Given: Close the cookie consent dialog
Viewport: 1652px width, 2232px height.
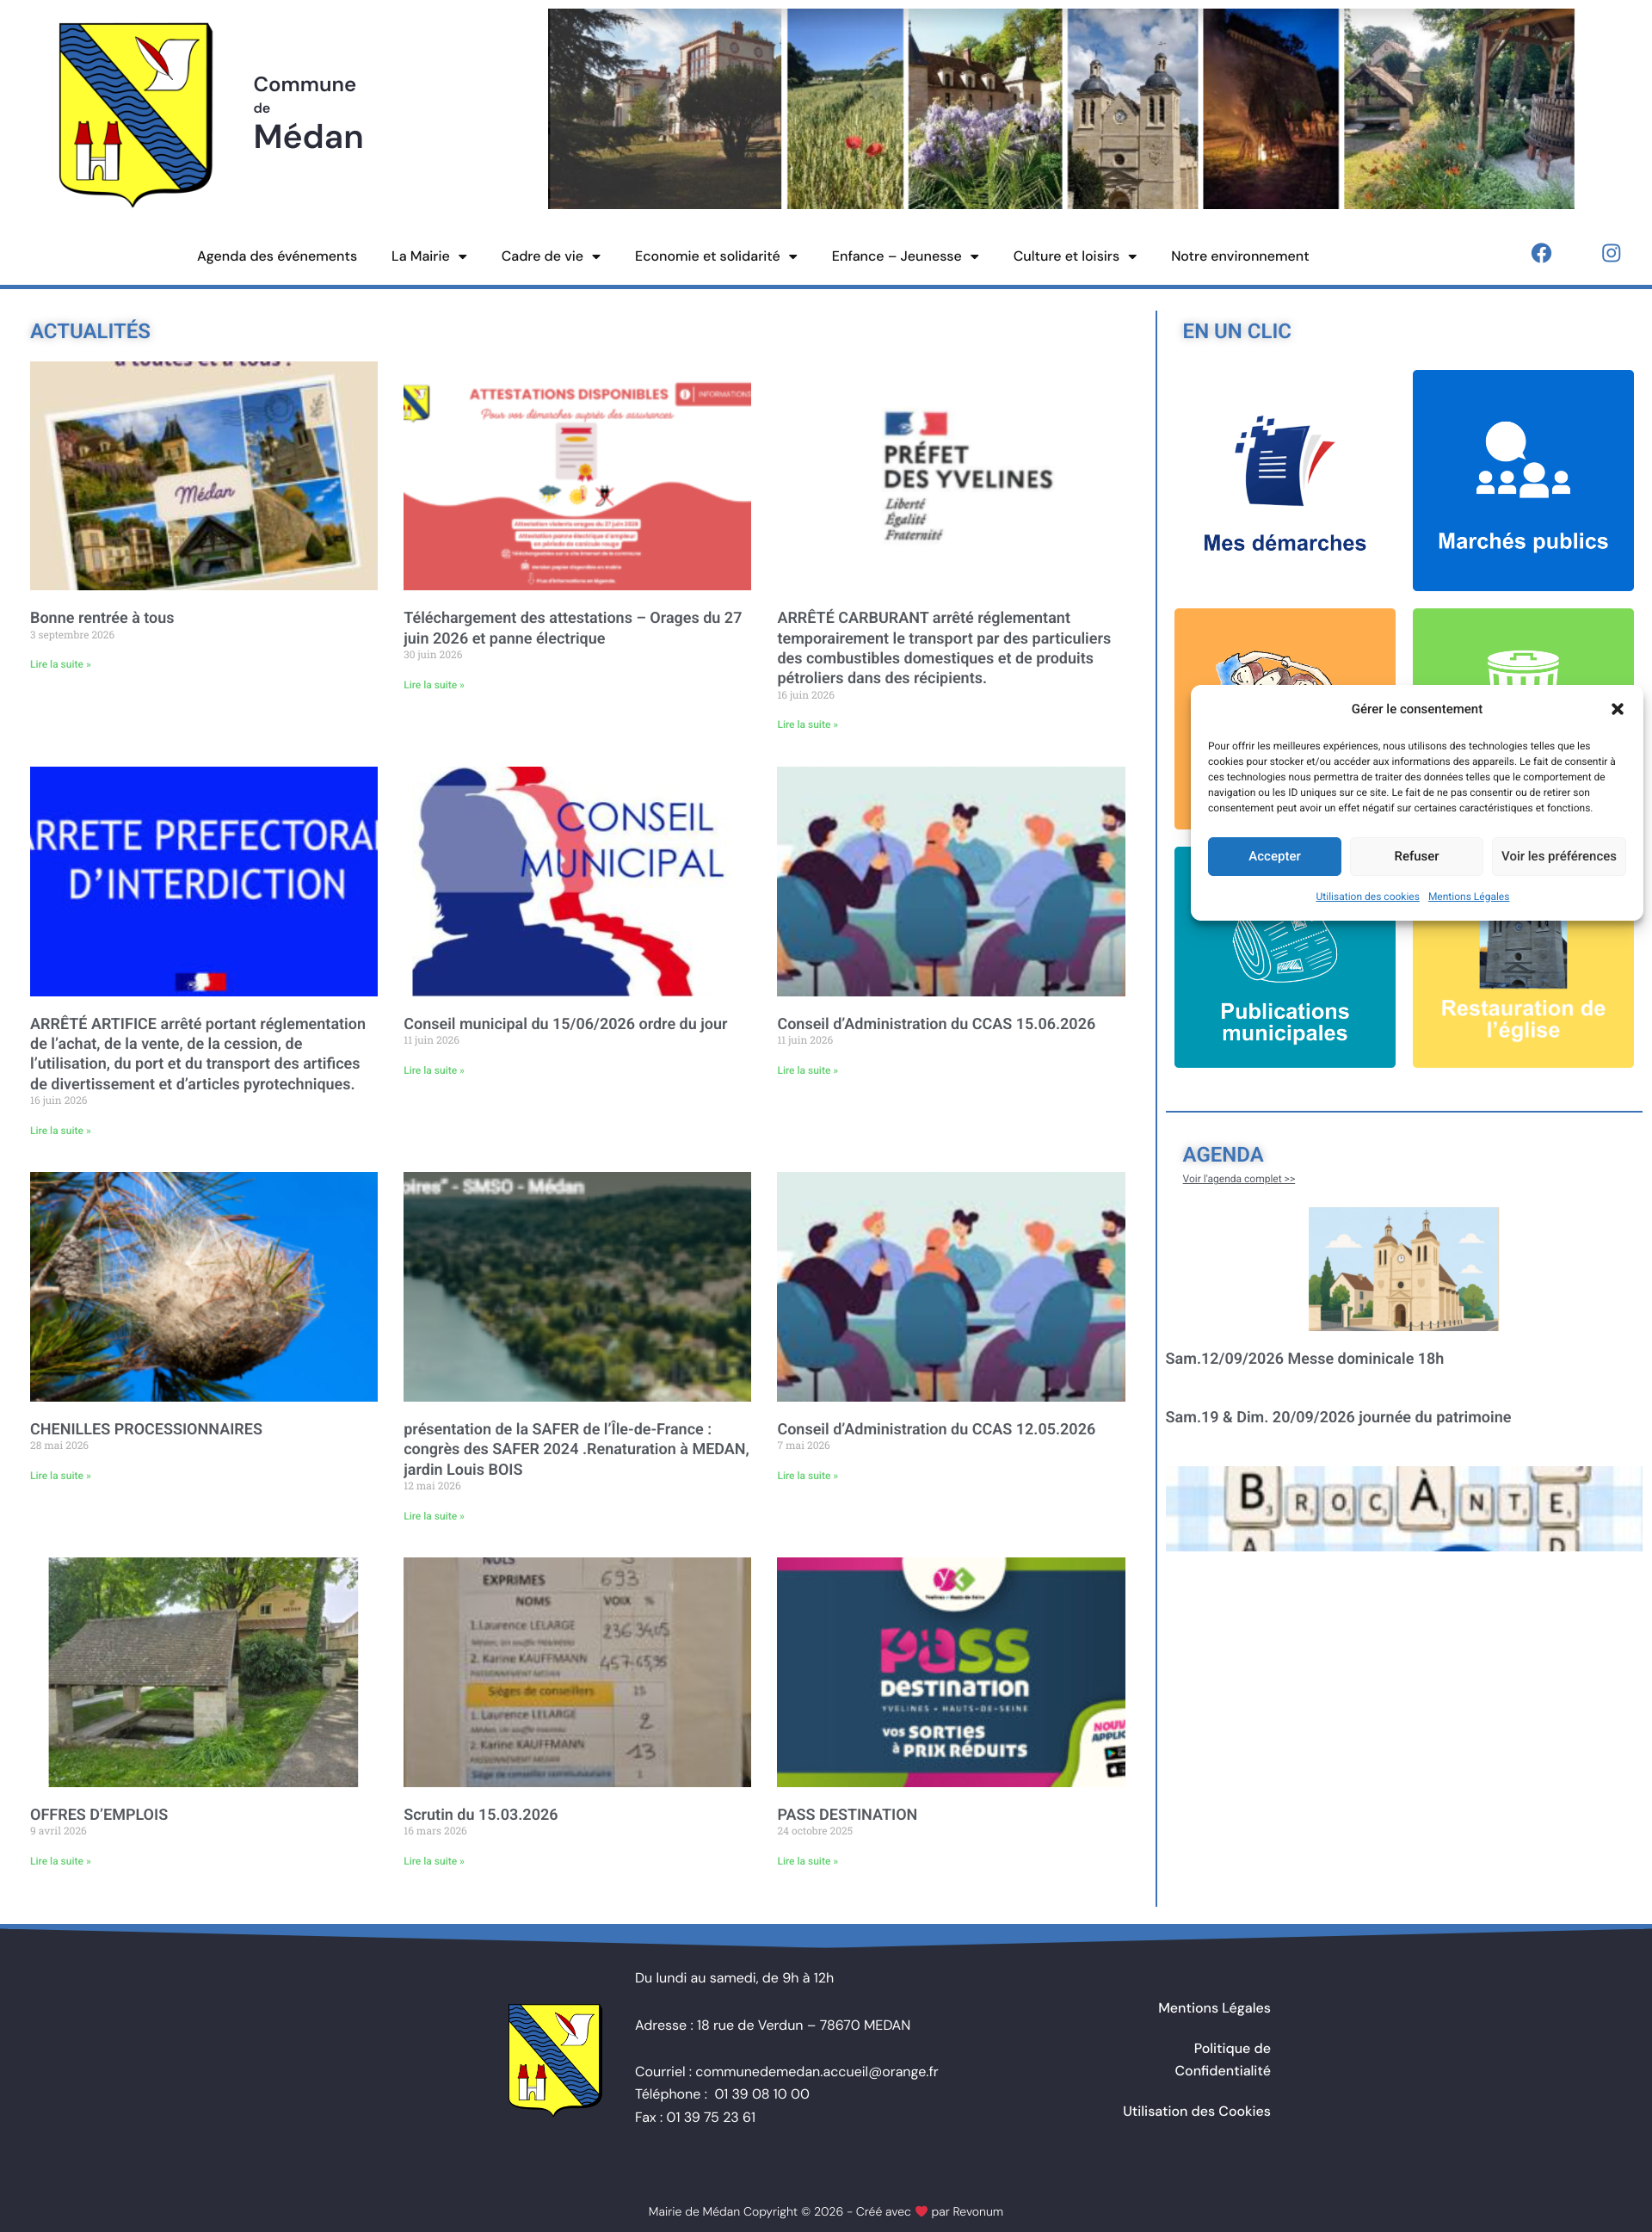Looking at the screenshot, I should coord(1617,709).
